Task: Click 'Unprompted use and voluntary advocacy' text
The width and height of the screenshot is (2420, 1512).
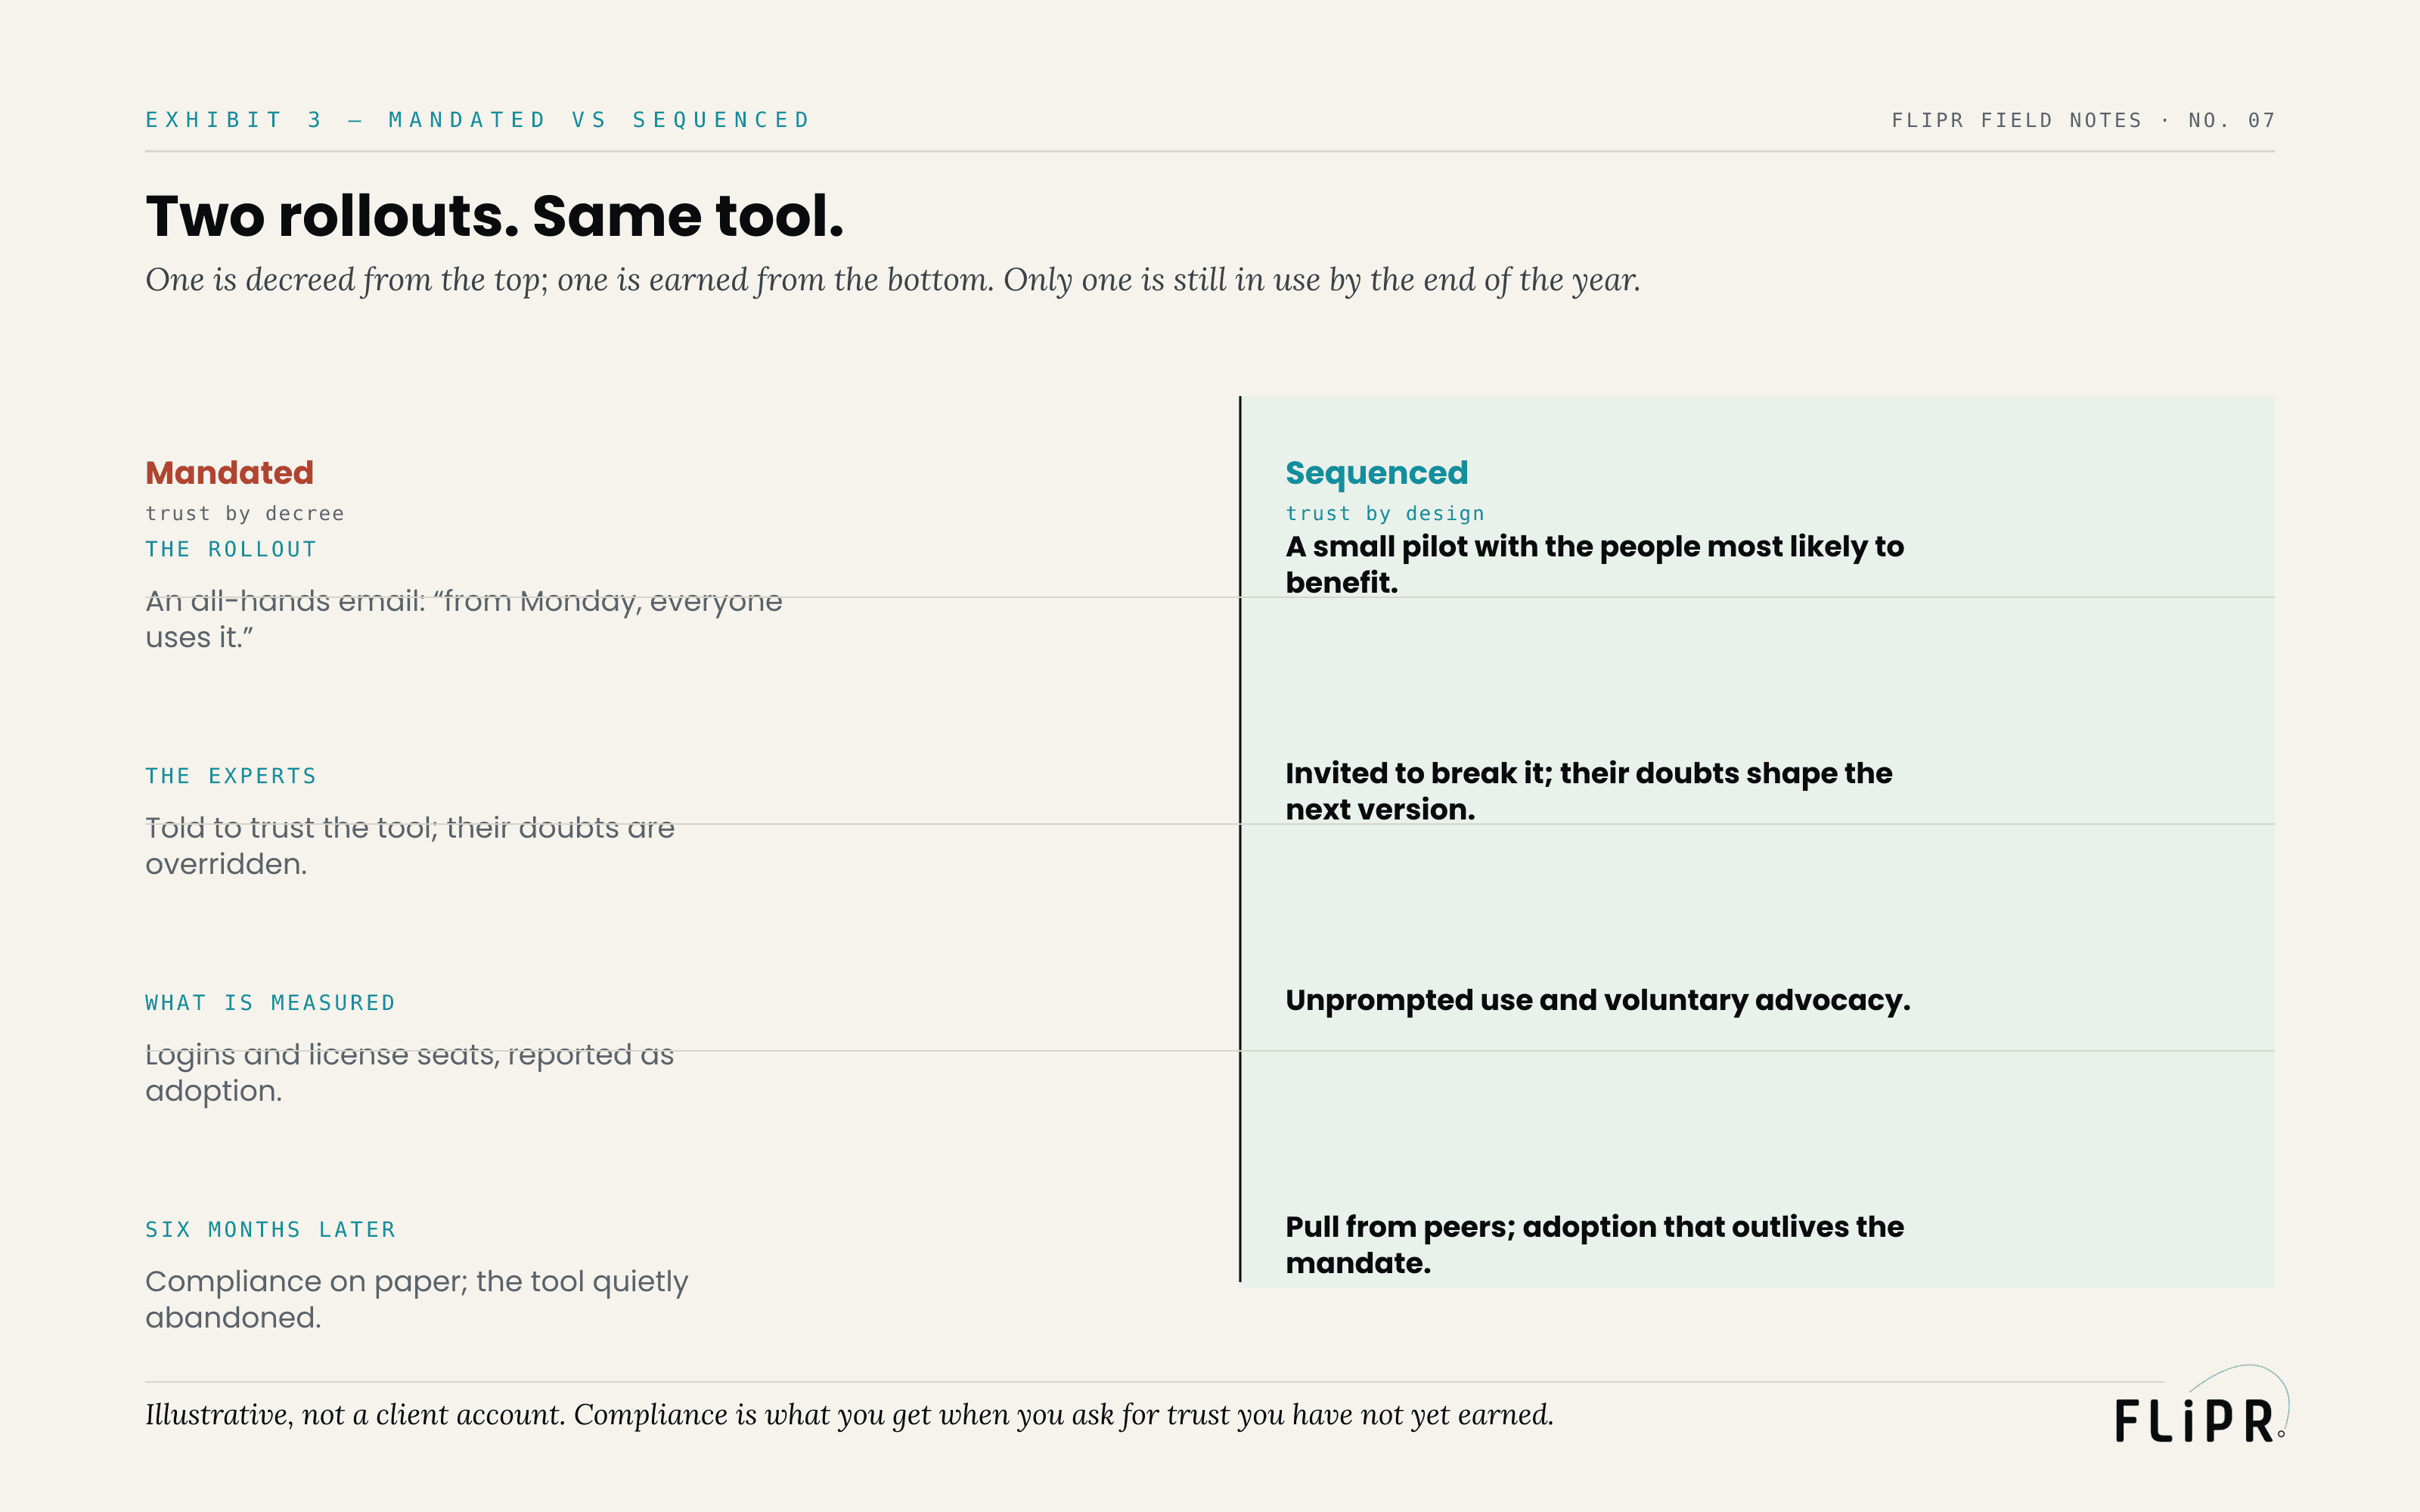Action: 1598,1000
